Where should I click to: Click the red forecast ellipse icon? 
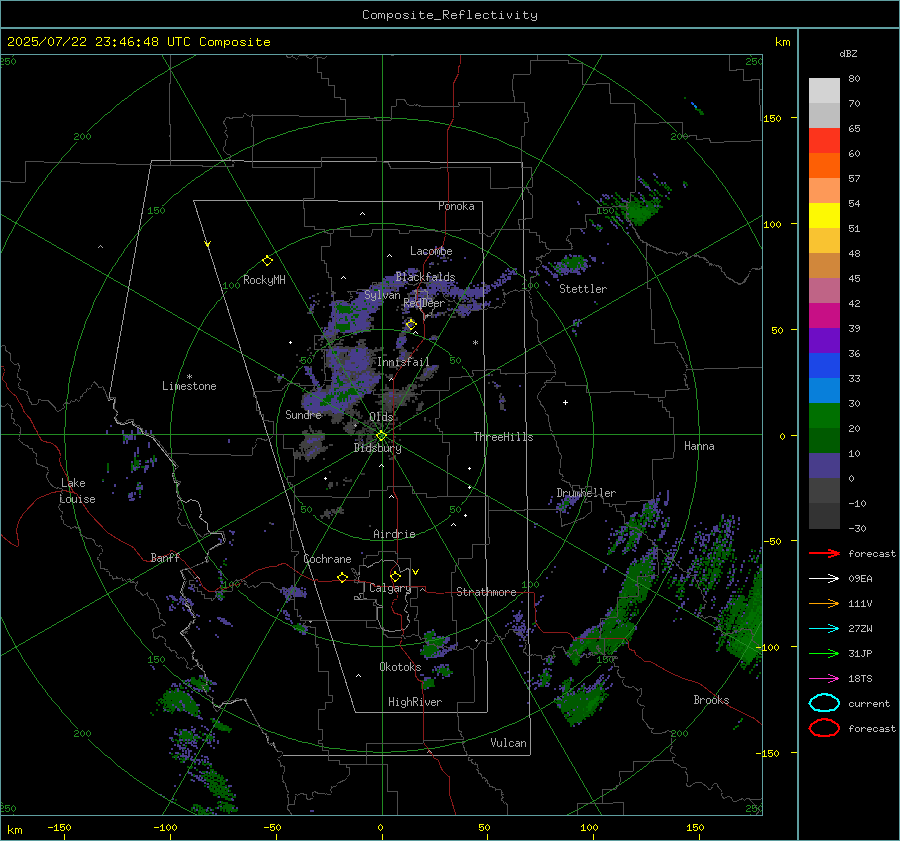[x=824, y=728]
